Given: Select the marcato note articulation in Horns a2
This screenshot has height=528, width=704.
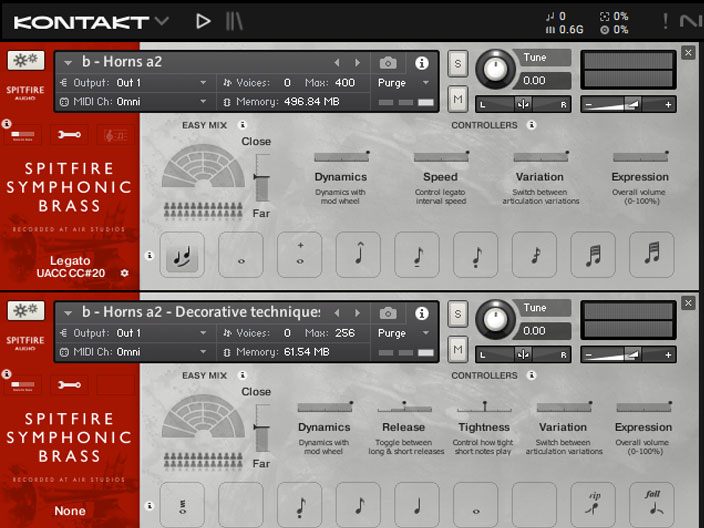Looking at the screenshot, I should pyautogui.click(x=358, y=255).
